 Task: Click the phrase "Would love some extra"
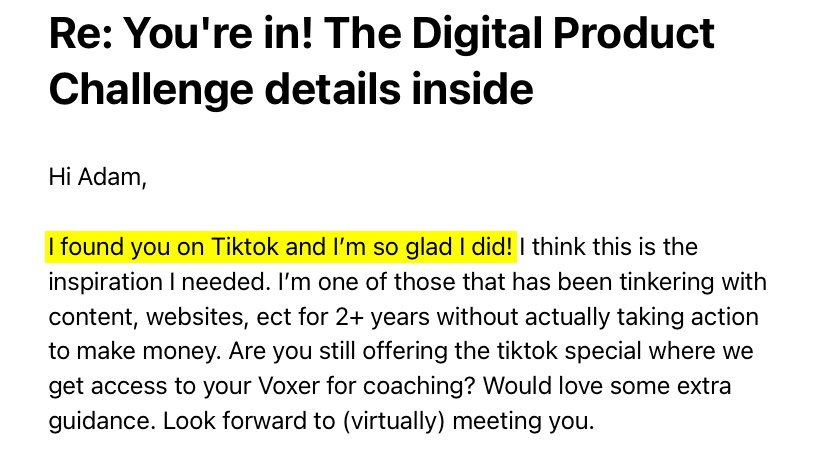607,386
